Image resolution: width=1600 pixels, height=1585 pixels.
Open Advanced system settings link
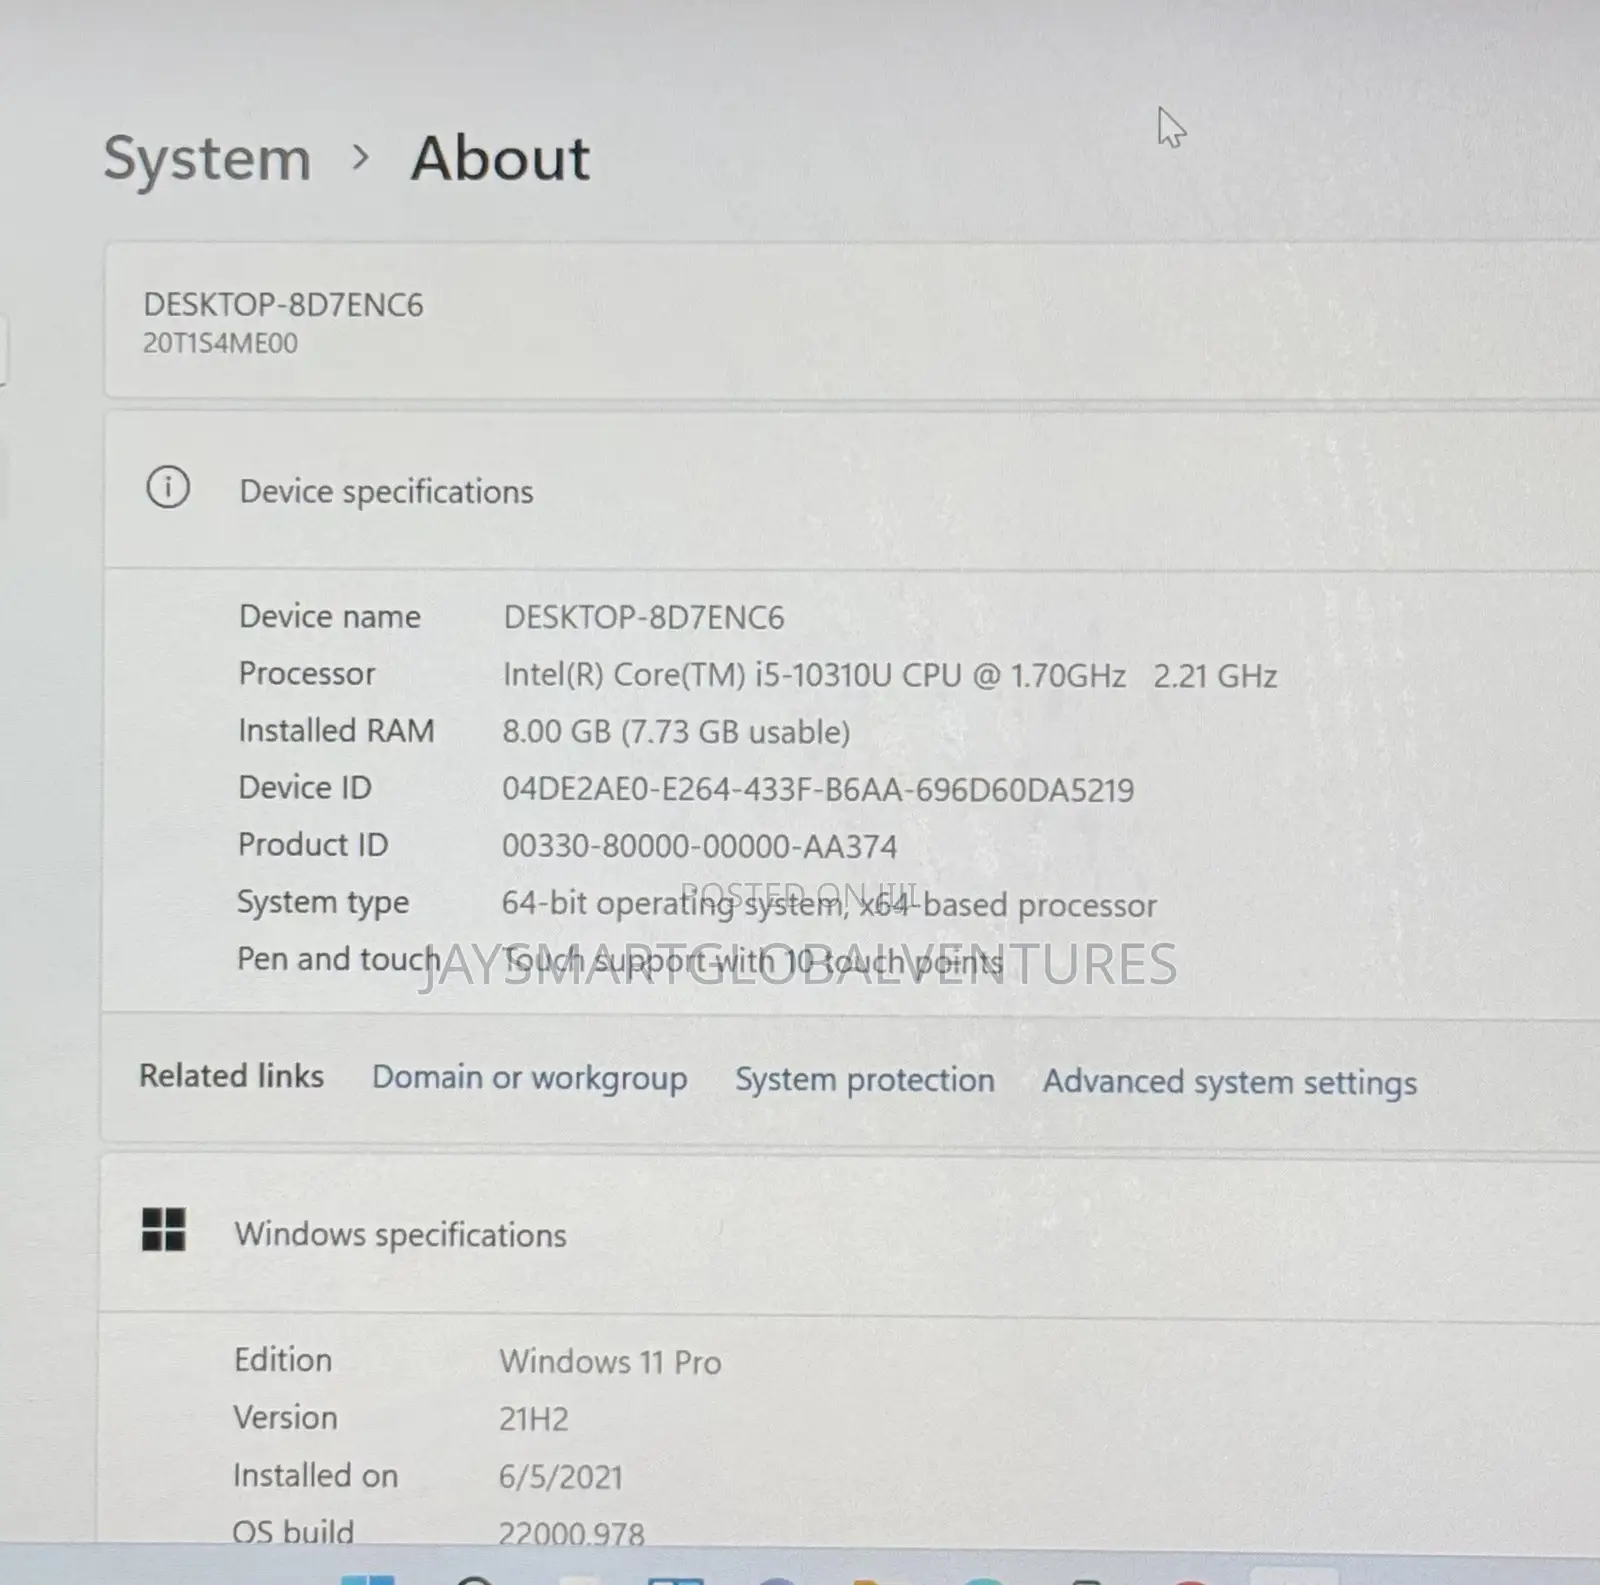[x=1230, y=1083]
